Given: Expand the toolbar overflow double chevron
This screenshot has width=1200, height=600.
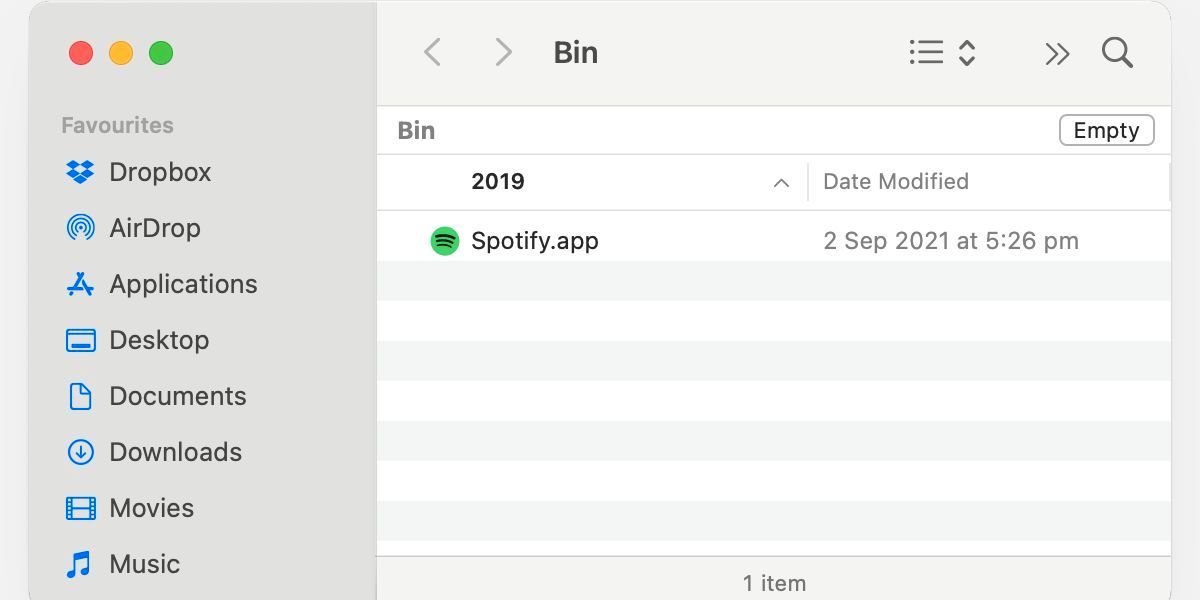Looking at the screenshot, I should [x=1057, y=53].
